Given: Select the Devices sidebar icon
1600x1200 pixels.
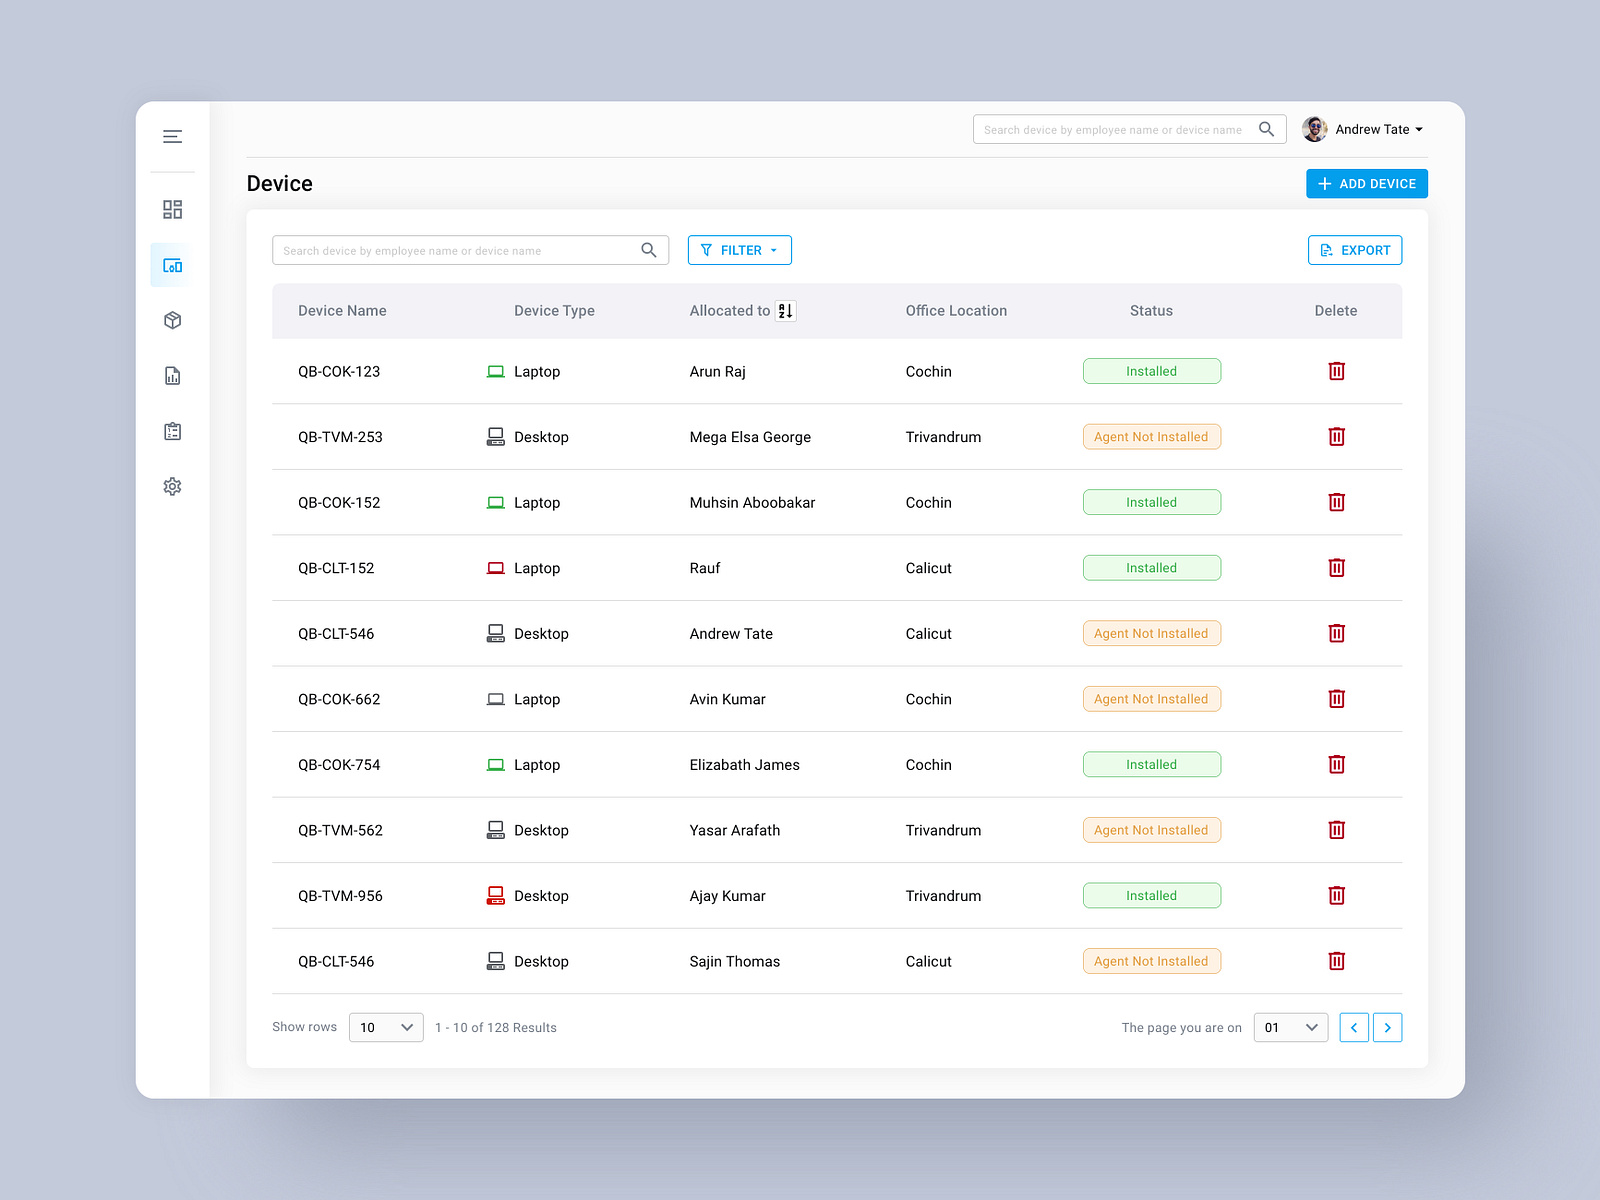Looking at the screenshot, I should click(x=172, y=265).
